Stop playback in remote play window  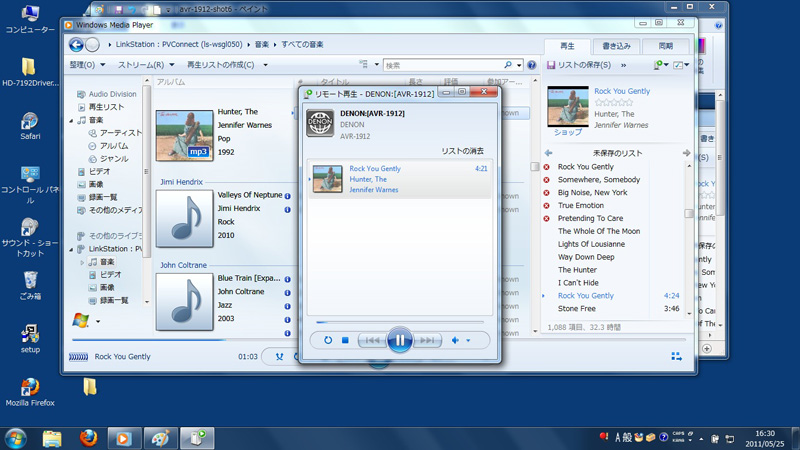tap(345, 340)
